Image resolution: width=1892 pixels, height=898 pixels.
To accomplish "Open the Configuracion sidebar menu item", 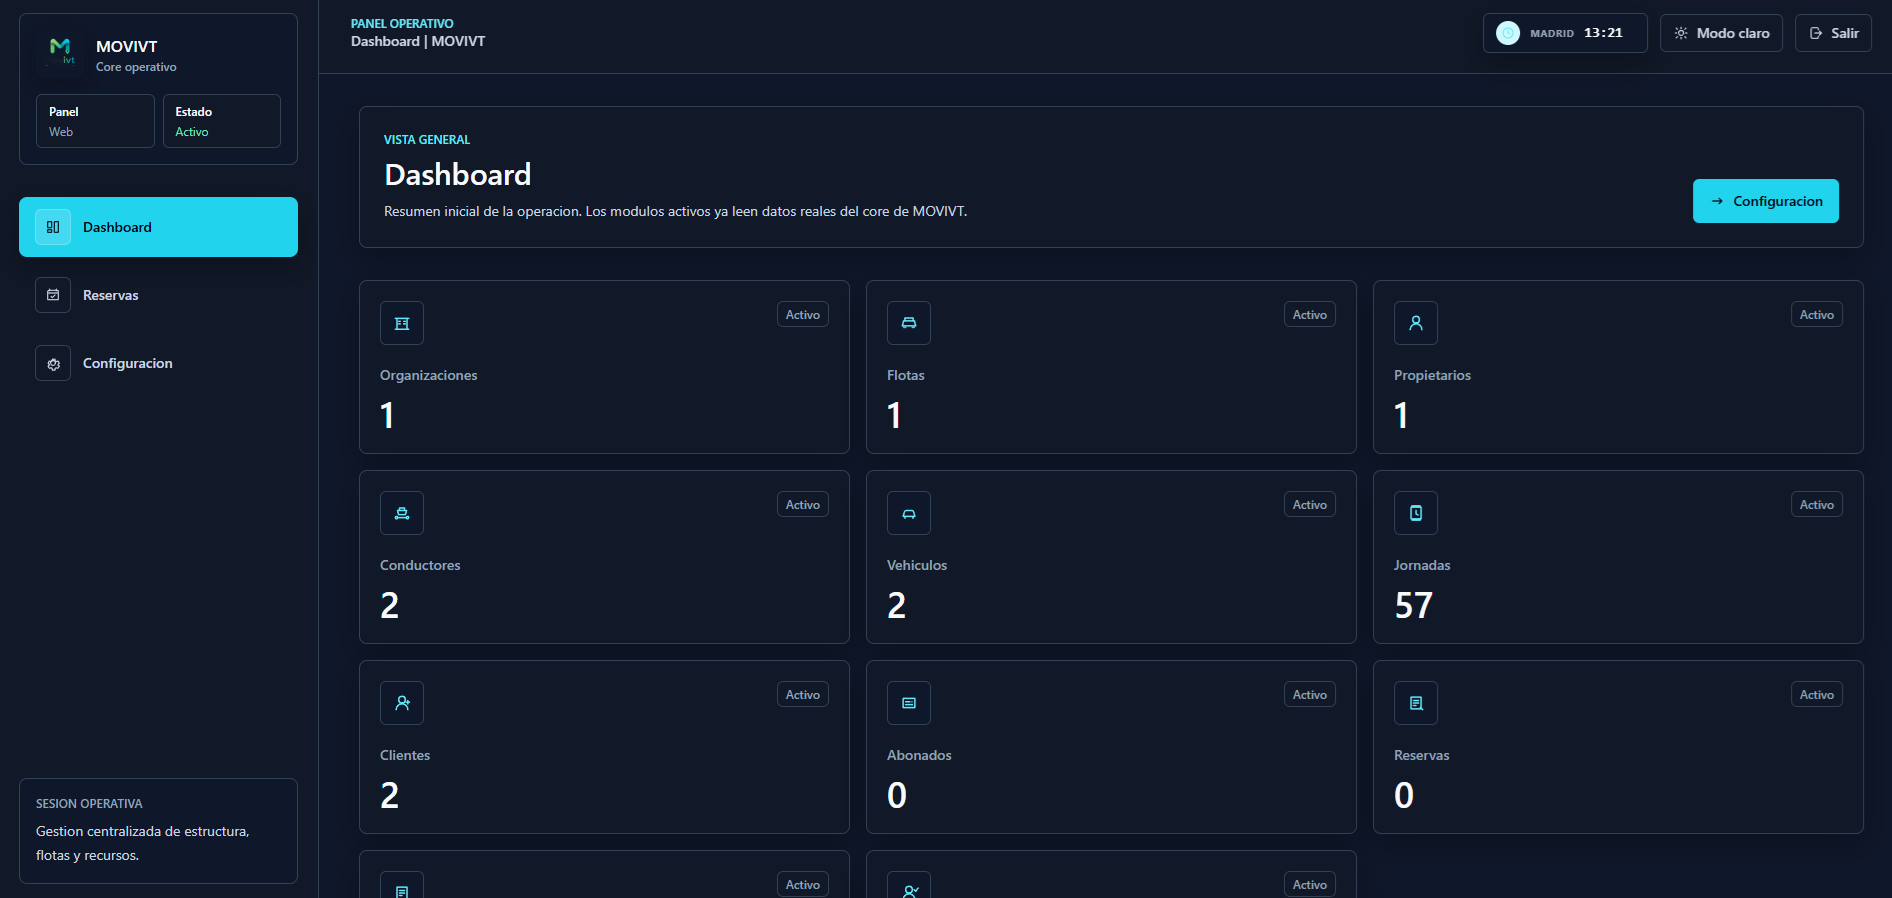I will [x=158, y=363].
